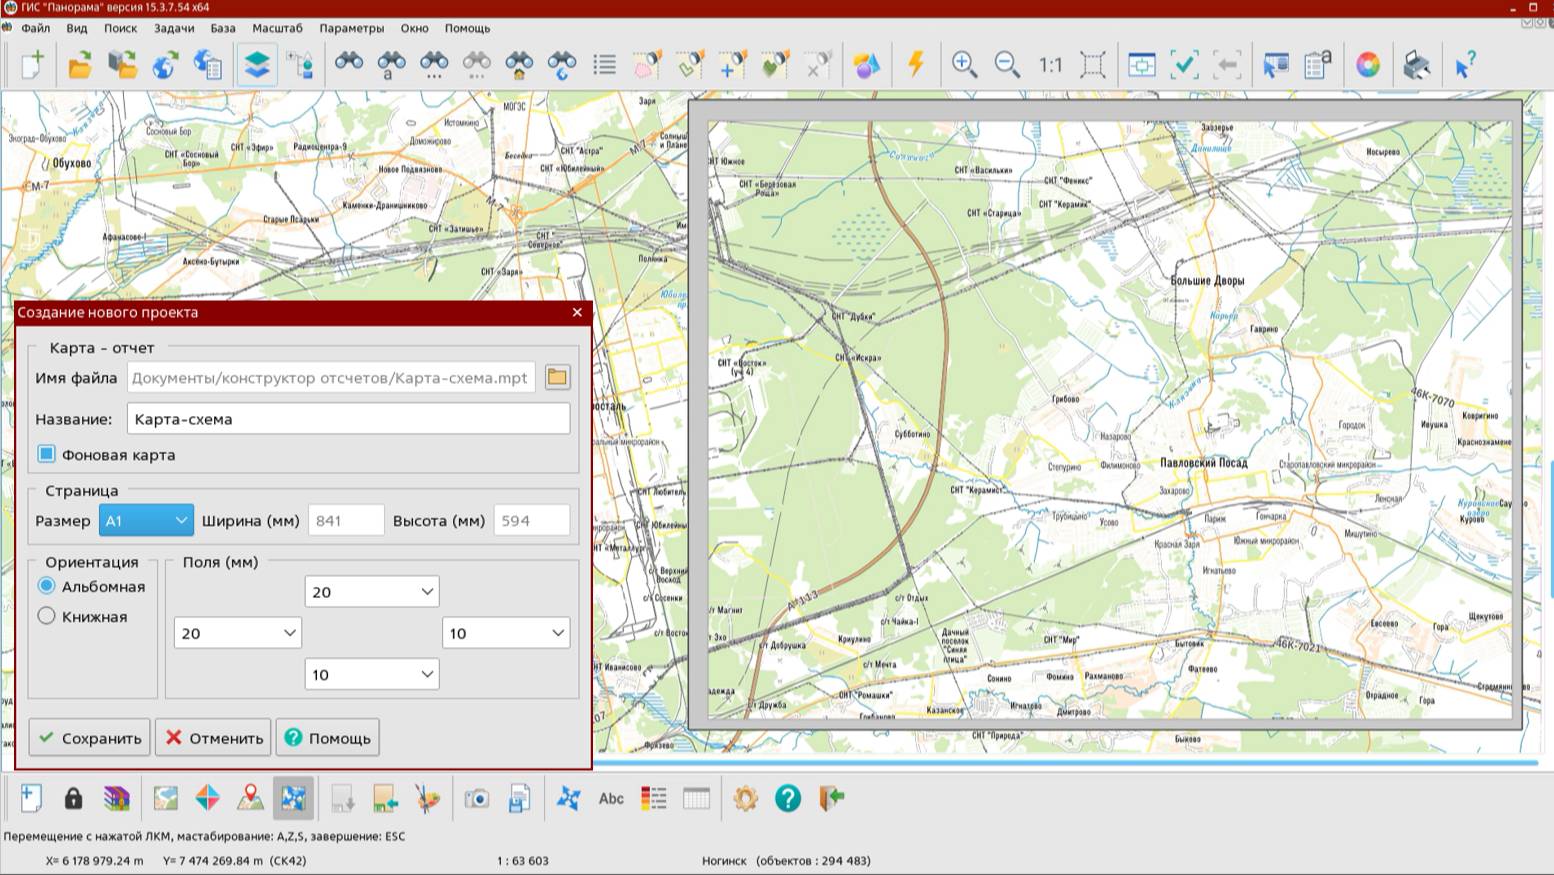Open the page Размер dropdown showing A1
1554x875 pixels.
tap(146, 520)
